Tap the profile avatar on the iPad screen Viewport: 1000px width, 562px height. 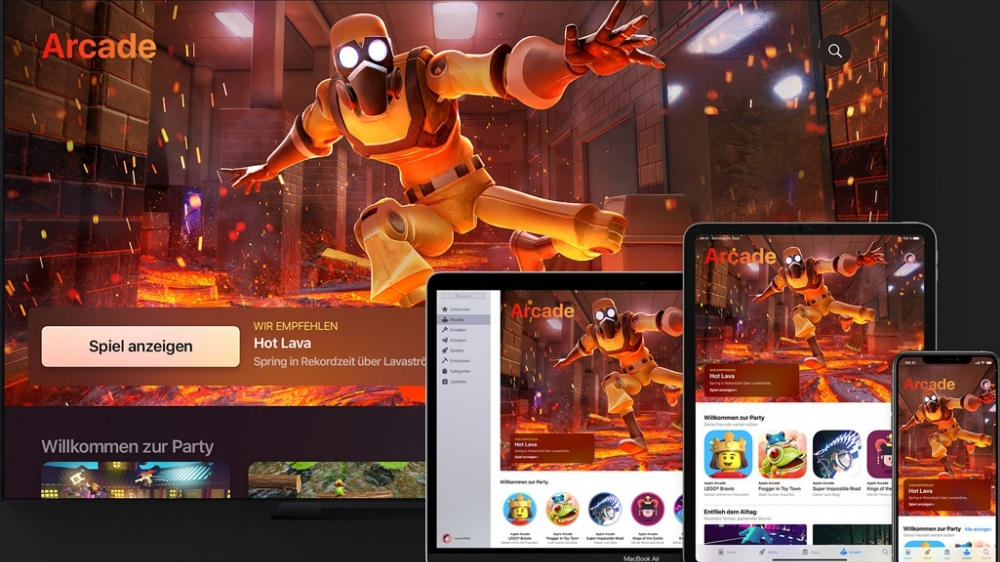click(909, 258)
